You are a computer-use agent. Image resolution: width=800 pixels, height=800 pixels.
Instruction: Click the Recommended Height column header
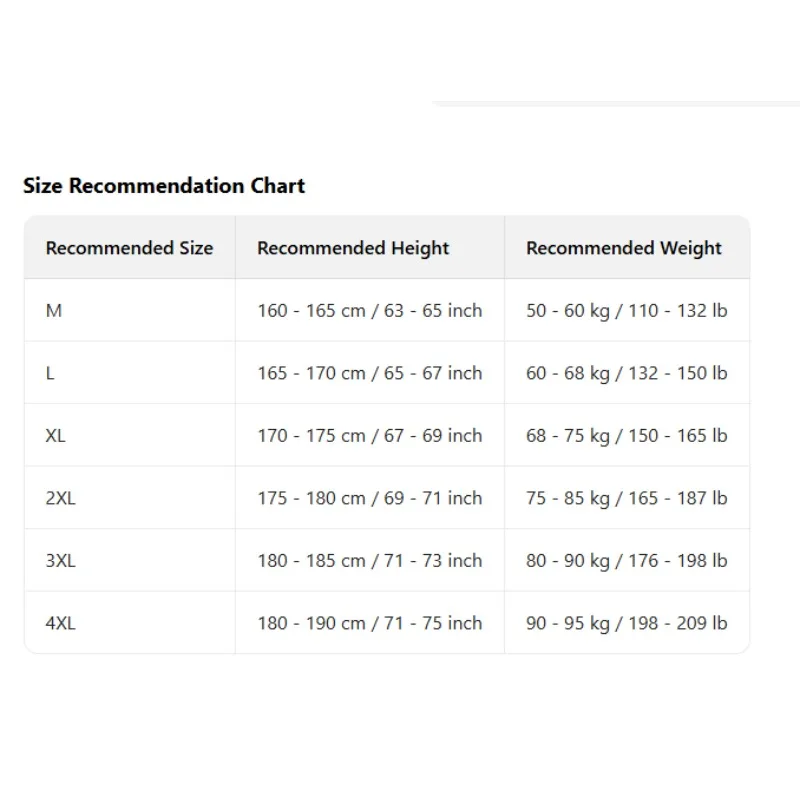[353, 248]
